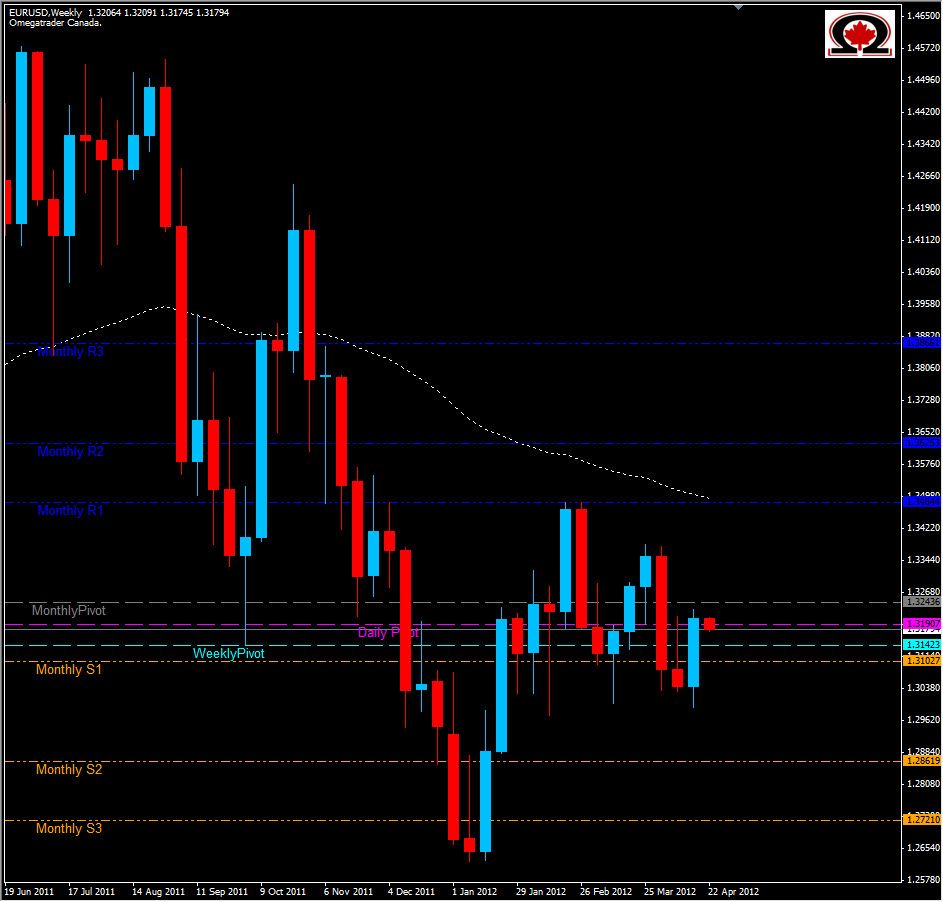The width and height of the screenshot is (943, 902).
Task: Click the cyan WeeklyPivot label
Action: click(x=228, y=652)
